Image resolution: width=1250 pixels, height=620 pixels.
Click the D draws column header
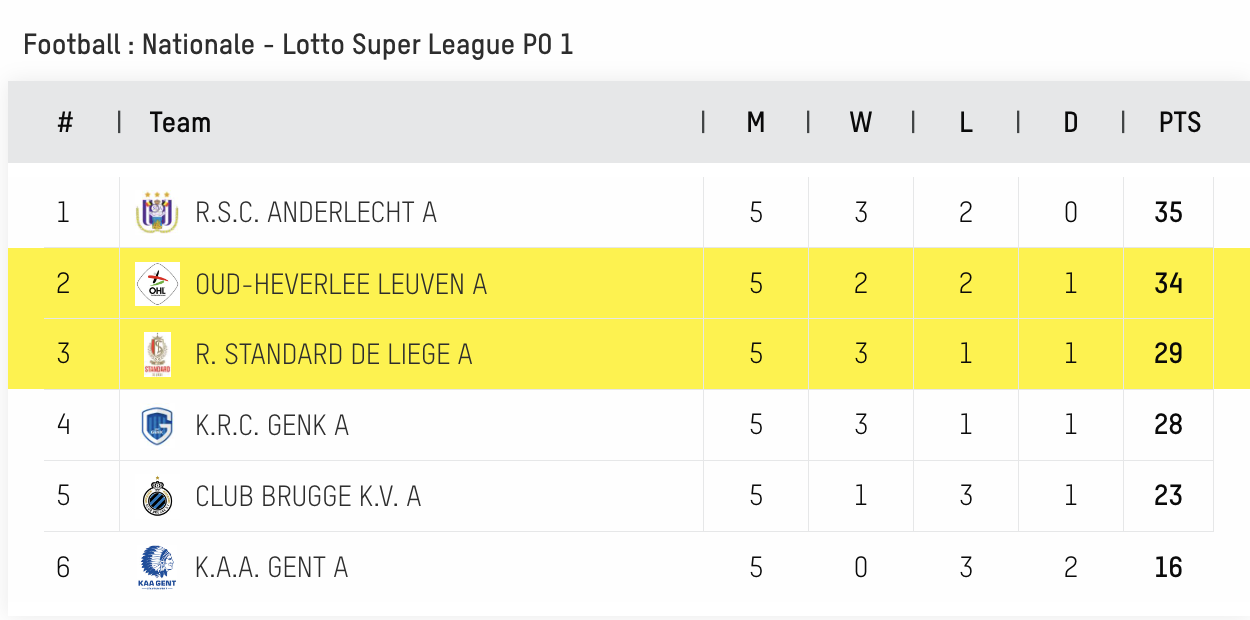(x=1071, y=123)
